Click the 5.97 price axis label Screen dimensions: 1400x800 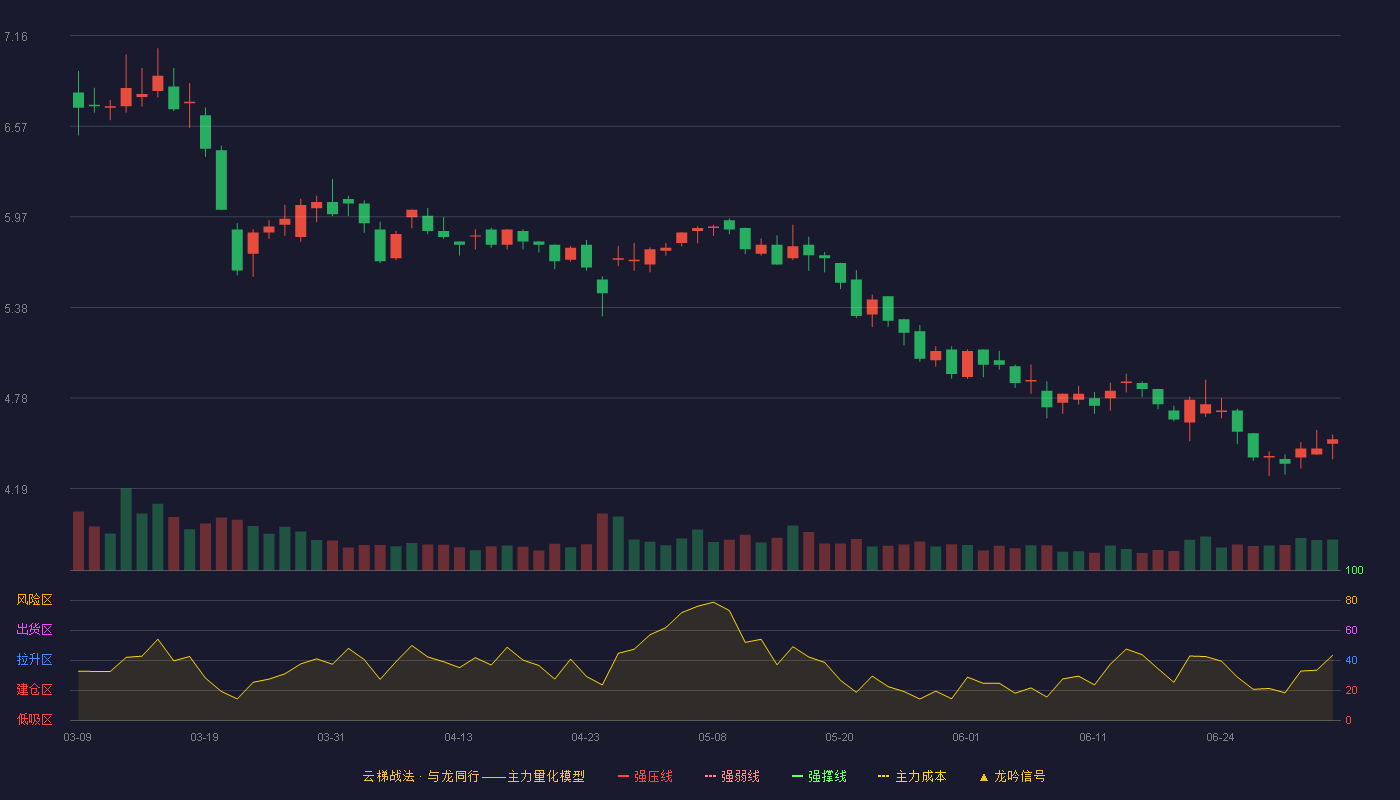point(16,218)
